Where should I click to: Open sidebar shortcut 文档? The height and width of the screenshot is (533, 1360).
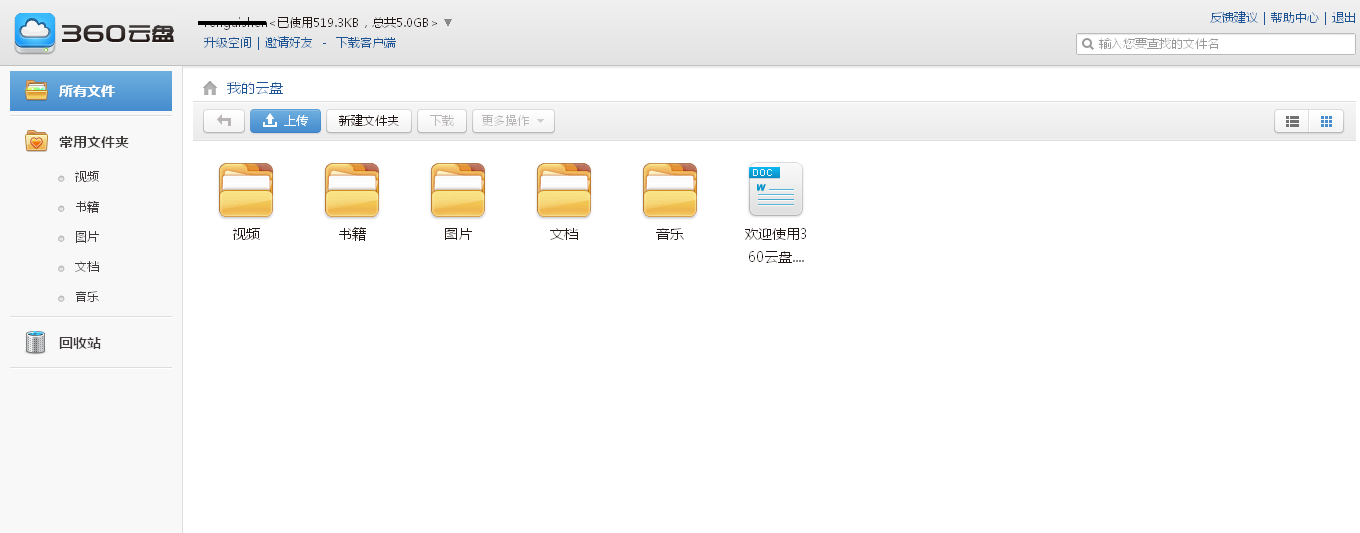click(87, 267)
